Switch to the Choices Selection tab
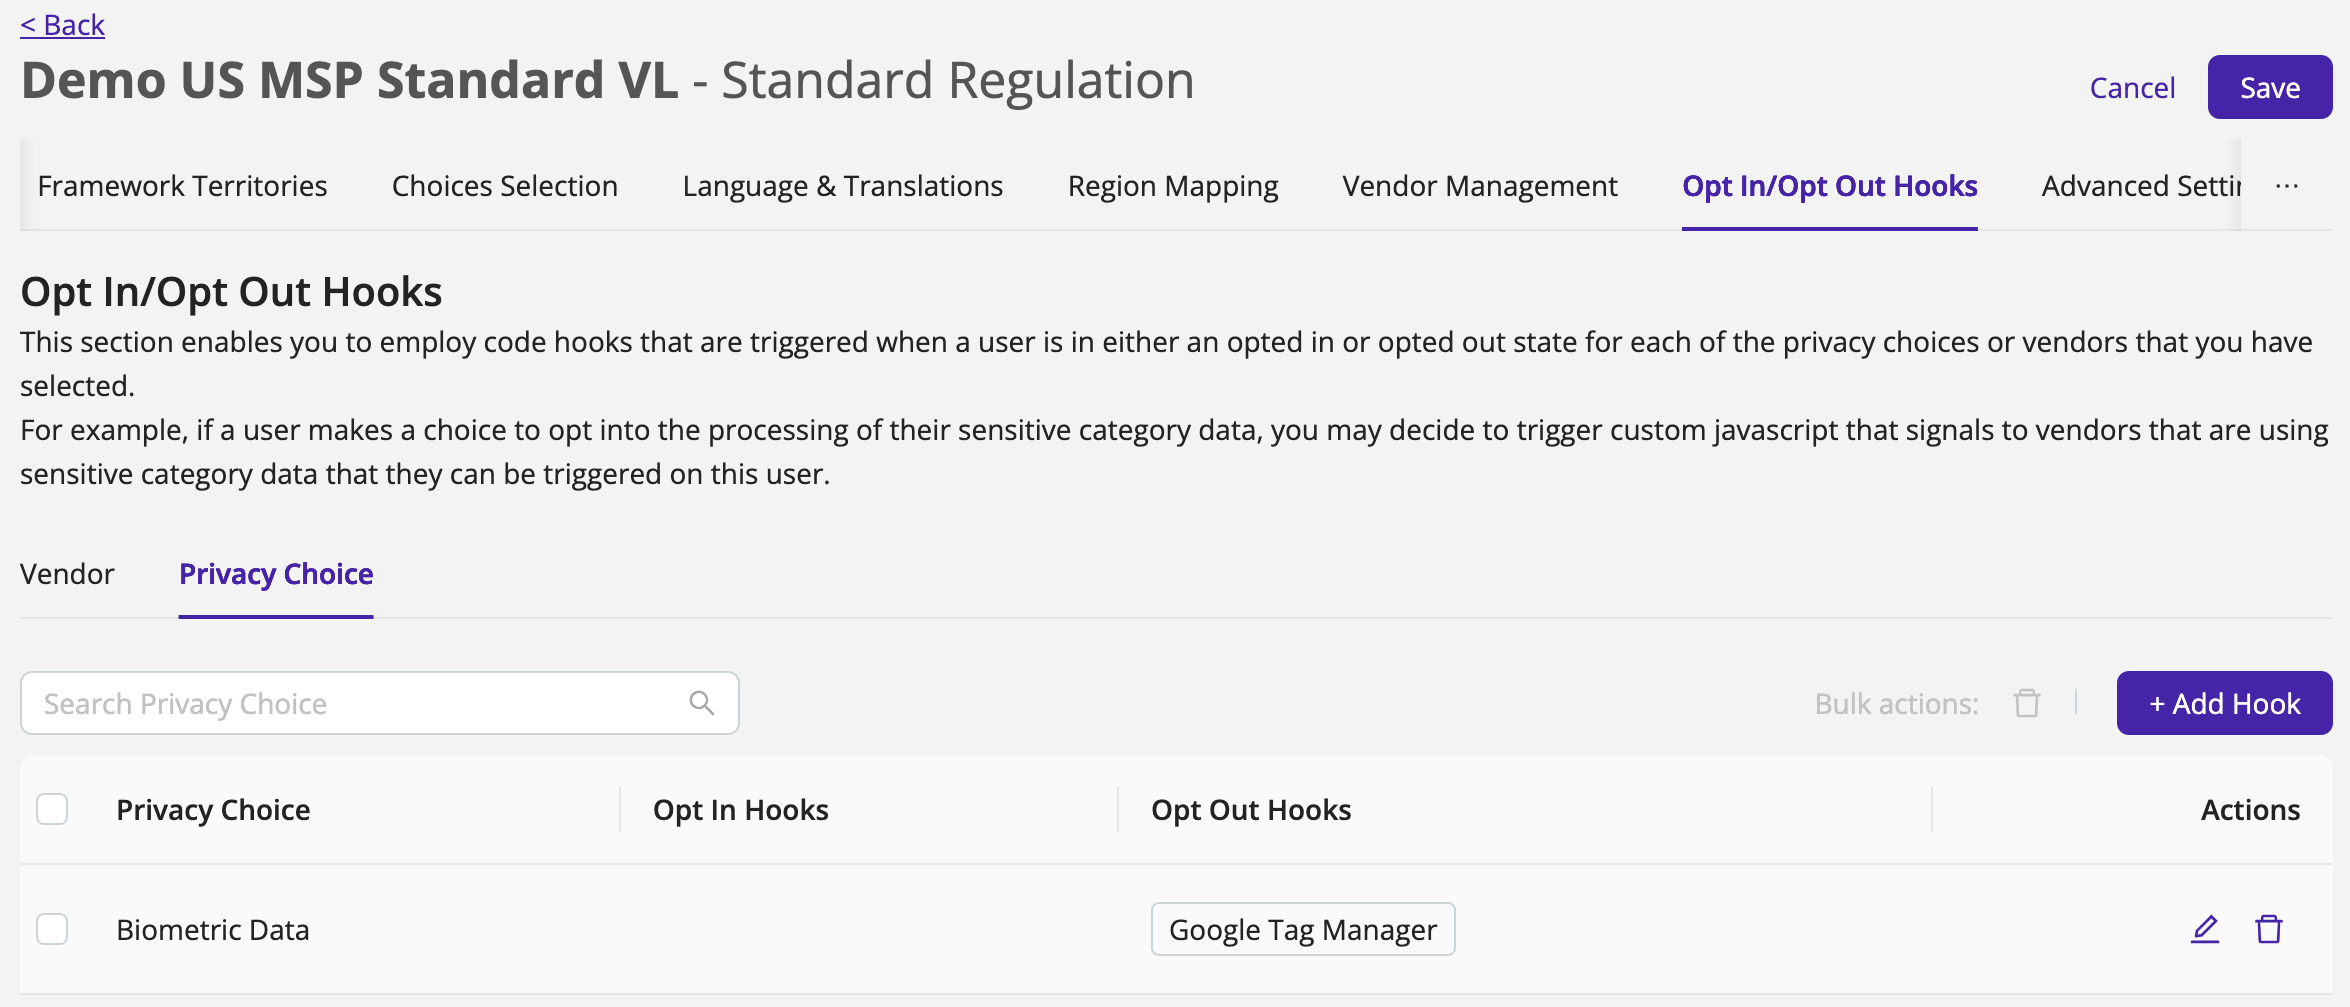 pos(505,186)
